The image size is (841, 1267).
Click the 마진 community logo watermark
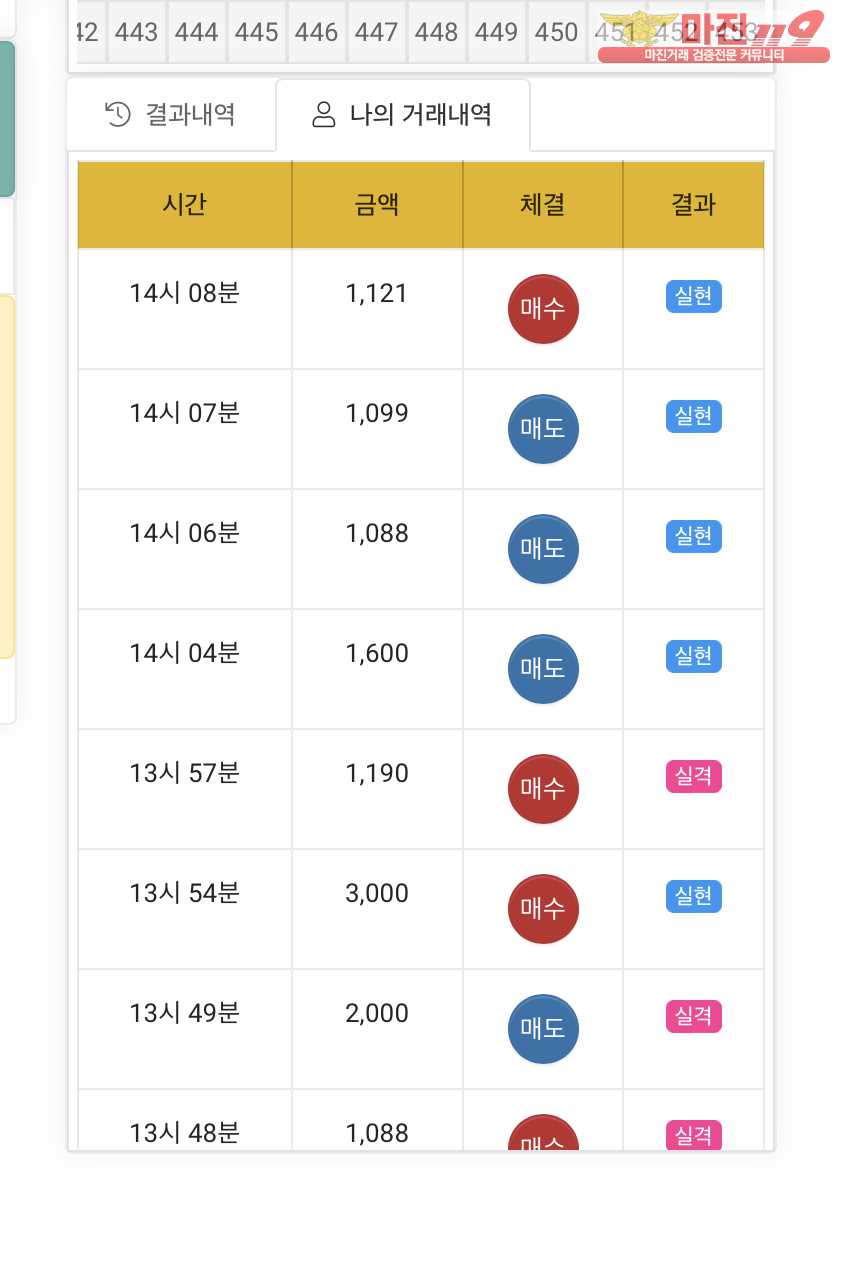(714, 36)
